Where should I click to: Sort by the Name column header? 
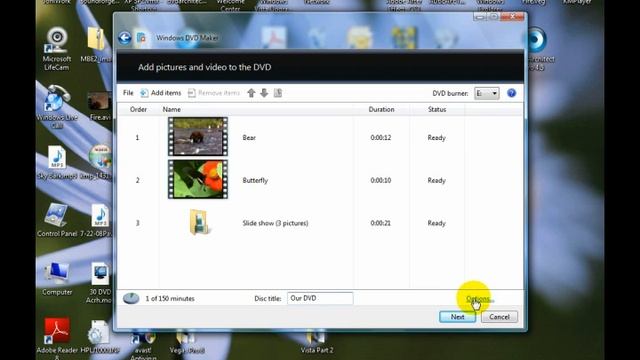point(171,109)
